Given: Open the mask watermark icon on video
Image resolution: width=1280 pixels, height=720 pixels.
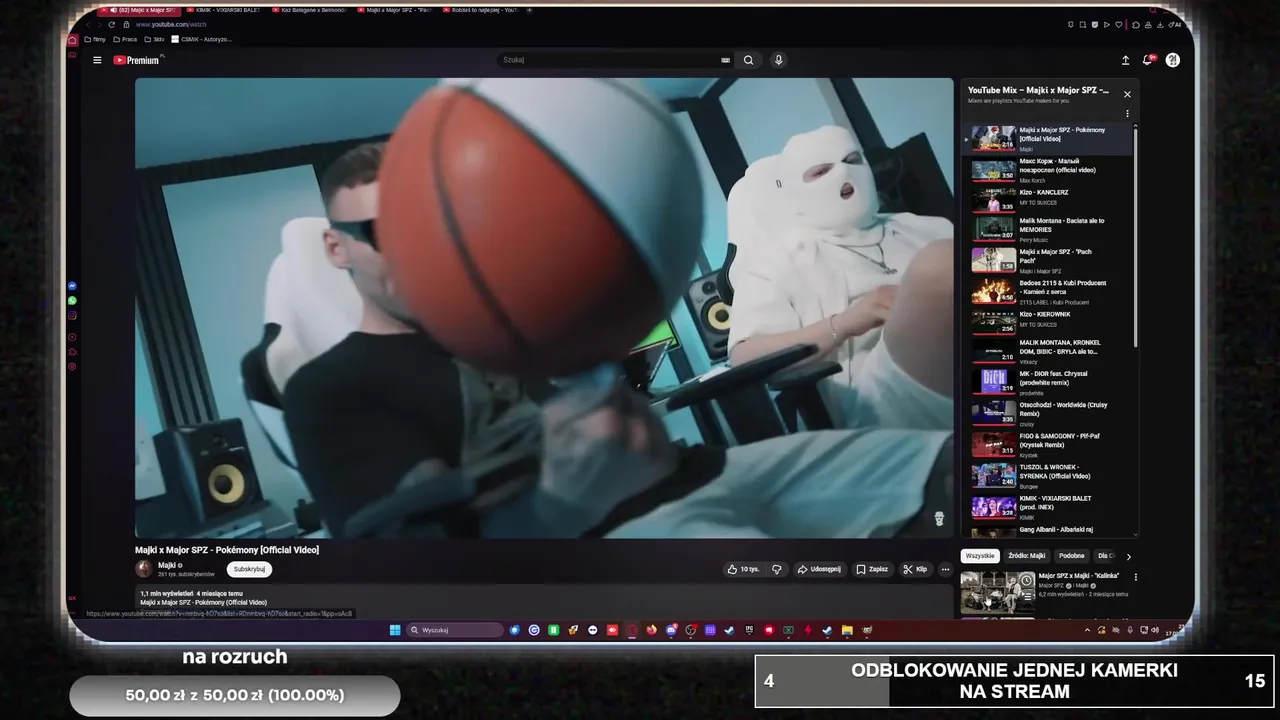Looking at the screenshot, I should tap(939, 519).
